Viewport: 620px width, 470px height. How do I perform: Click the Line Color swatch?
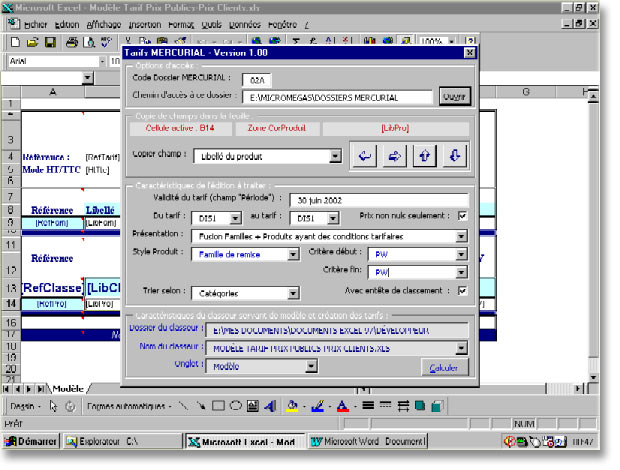pos(318,406)
